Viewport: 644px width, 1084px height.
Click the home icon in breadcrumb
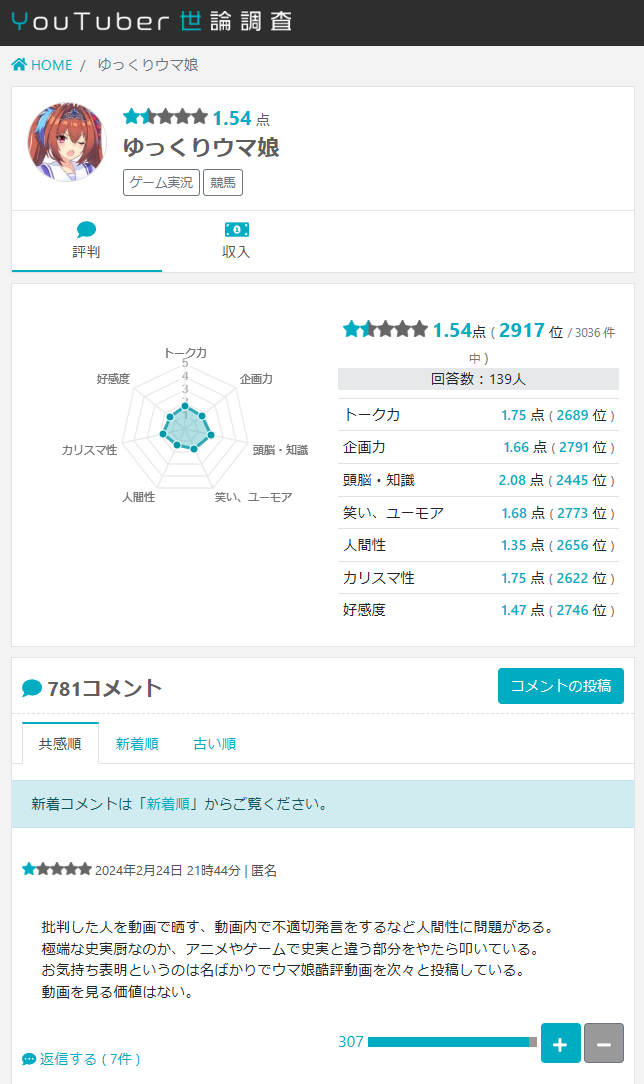19,65
